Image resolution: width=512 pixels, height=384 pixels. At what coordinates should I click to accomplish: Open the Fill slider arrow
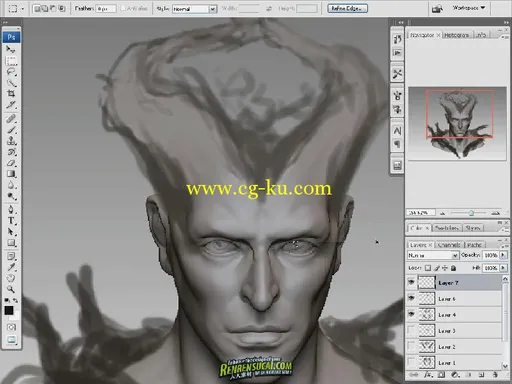pyautogui.click(x=503, y=268)
